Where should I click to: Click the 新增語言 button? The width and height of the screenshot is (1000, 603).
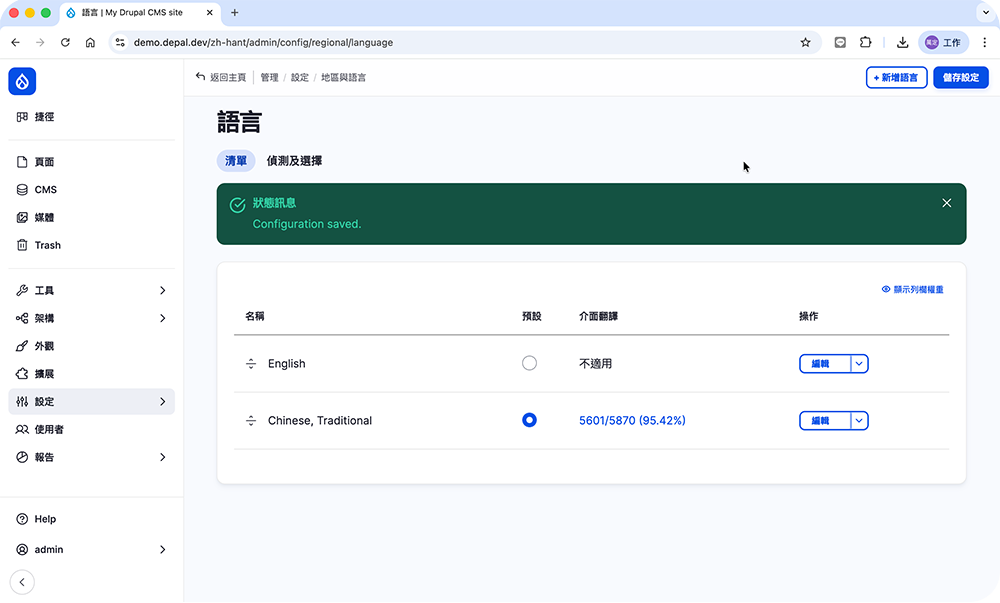[x=896, y=78]
